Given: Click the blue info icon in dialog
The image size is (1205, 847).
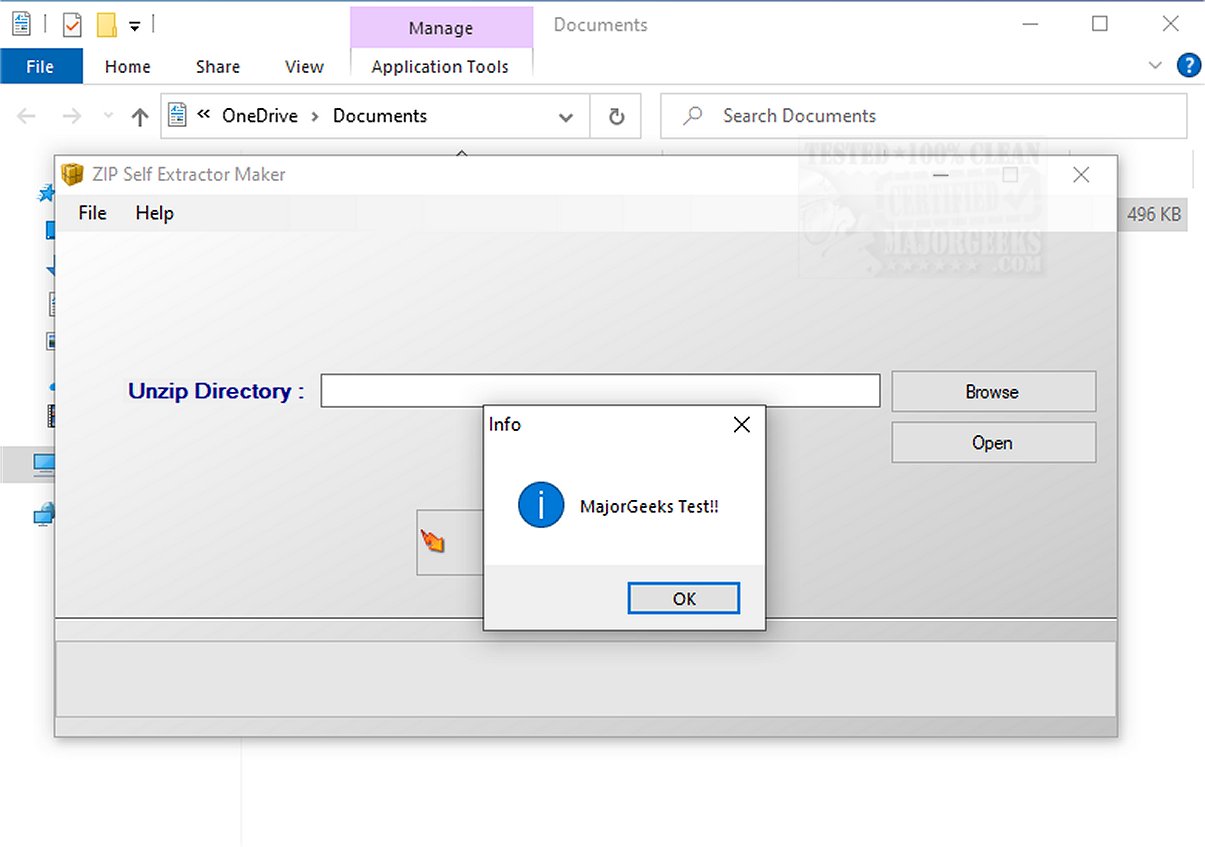Looking at the screenshot, I should coord(541,506).
